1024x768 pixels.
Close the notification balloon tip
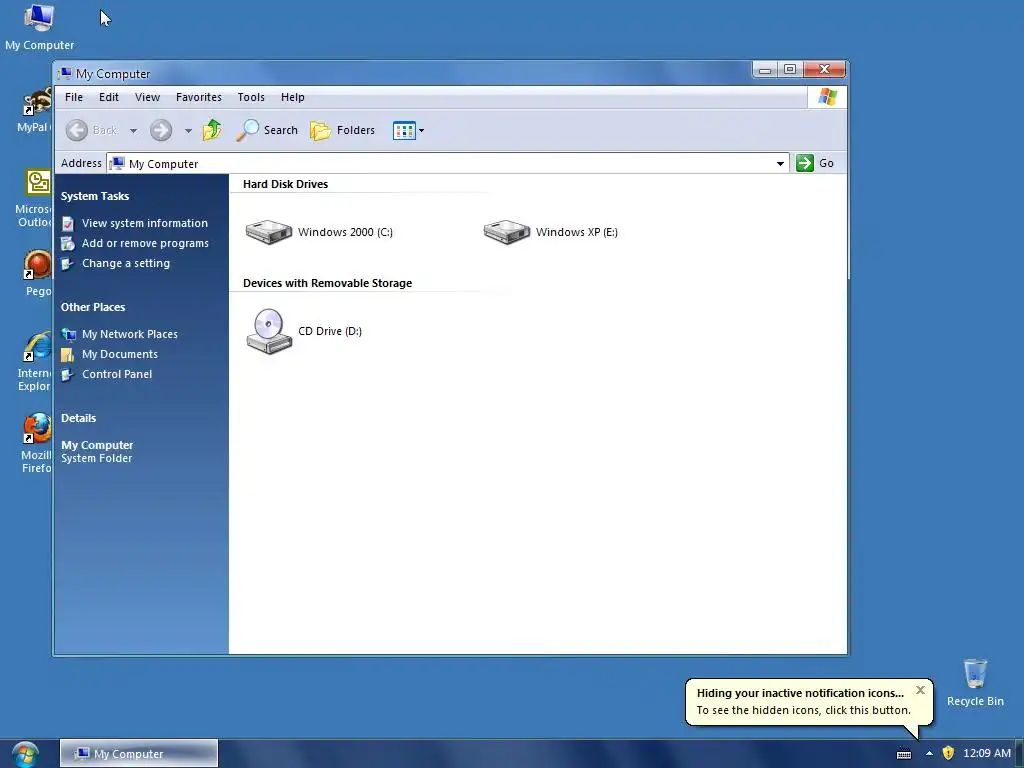point(920,690)
